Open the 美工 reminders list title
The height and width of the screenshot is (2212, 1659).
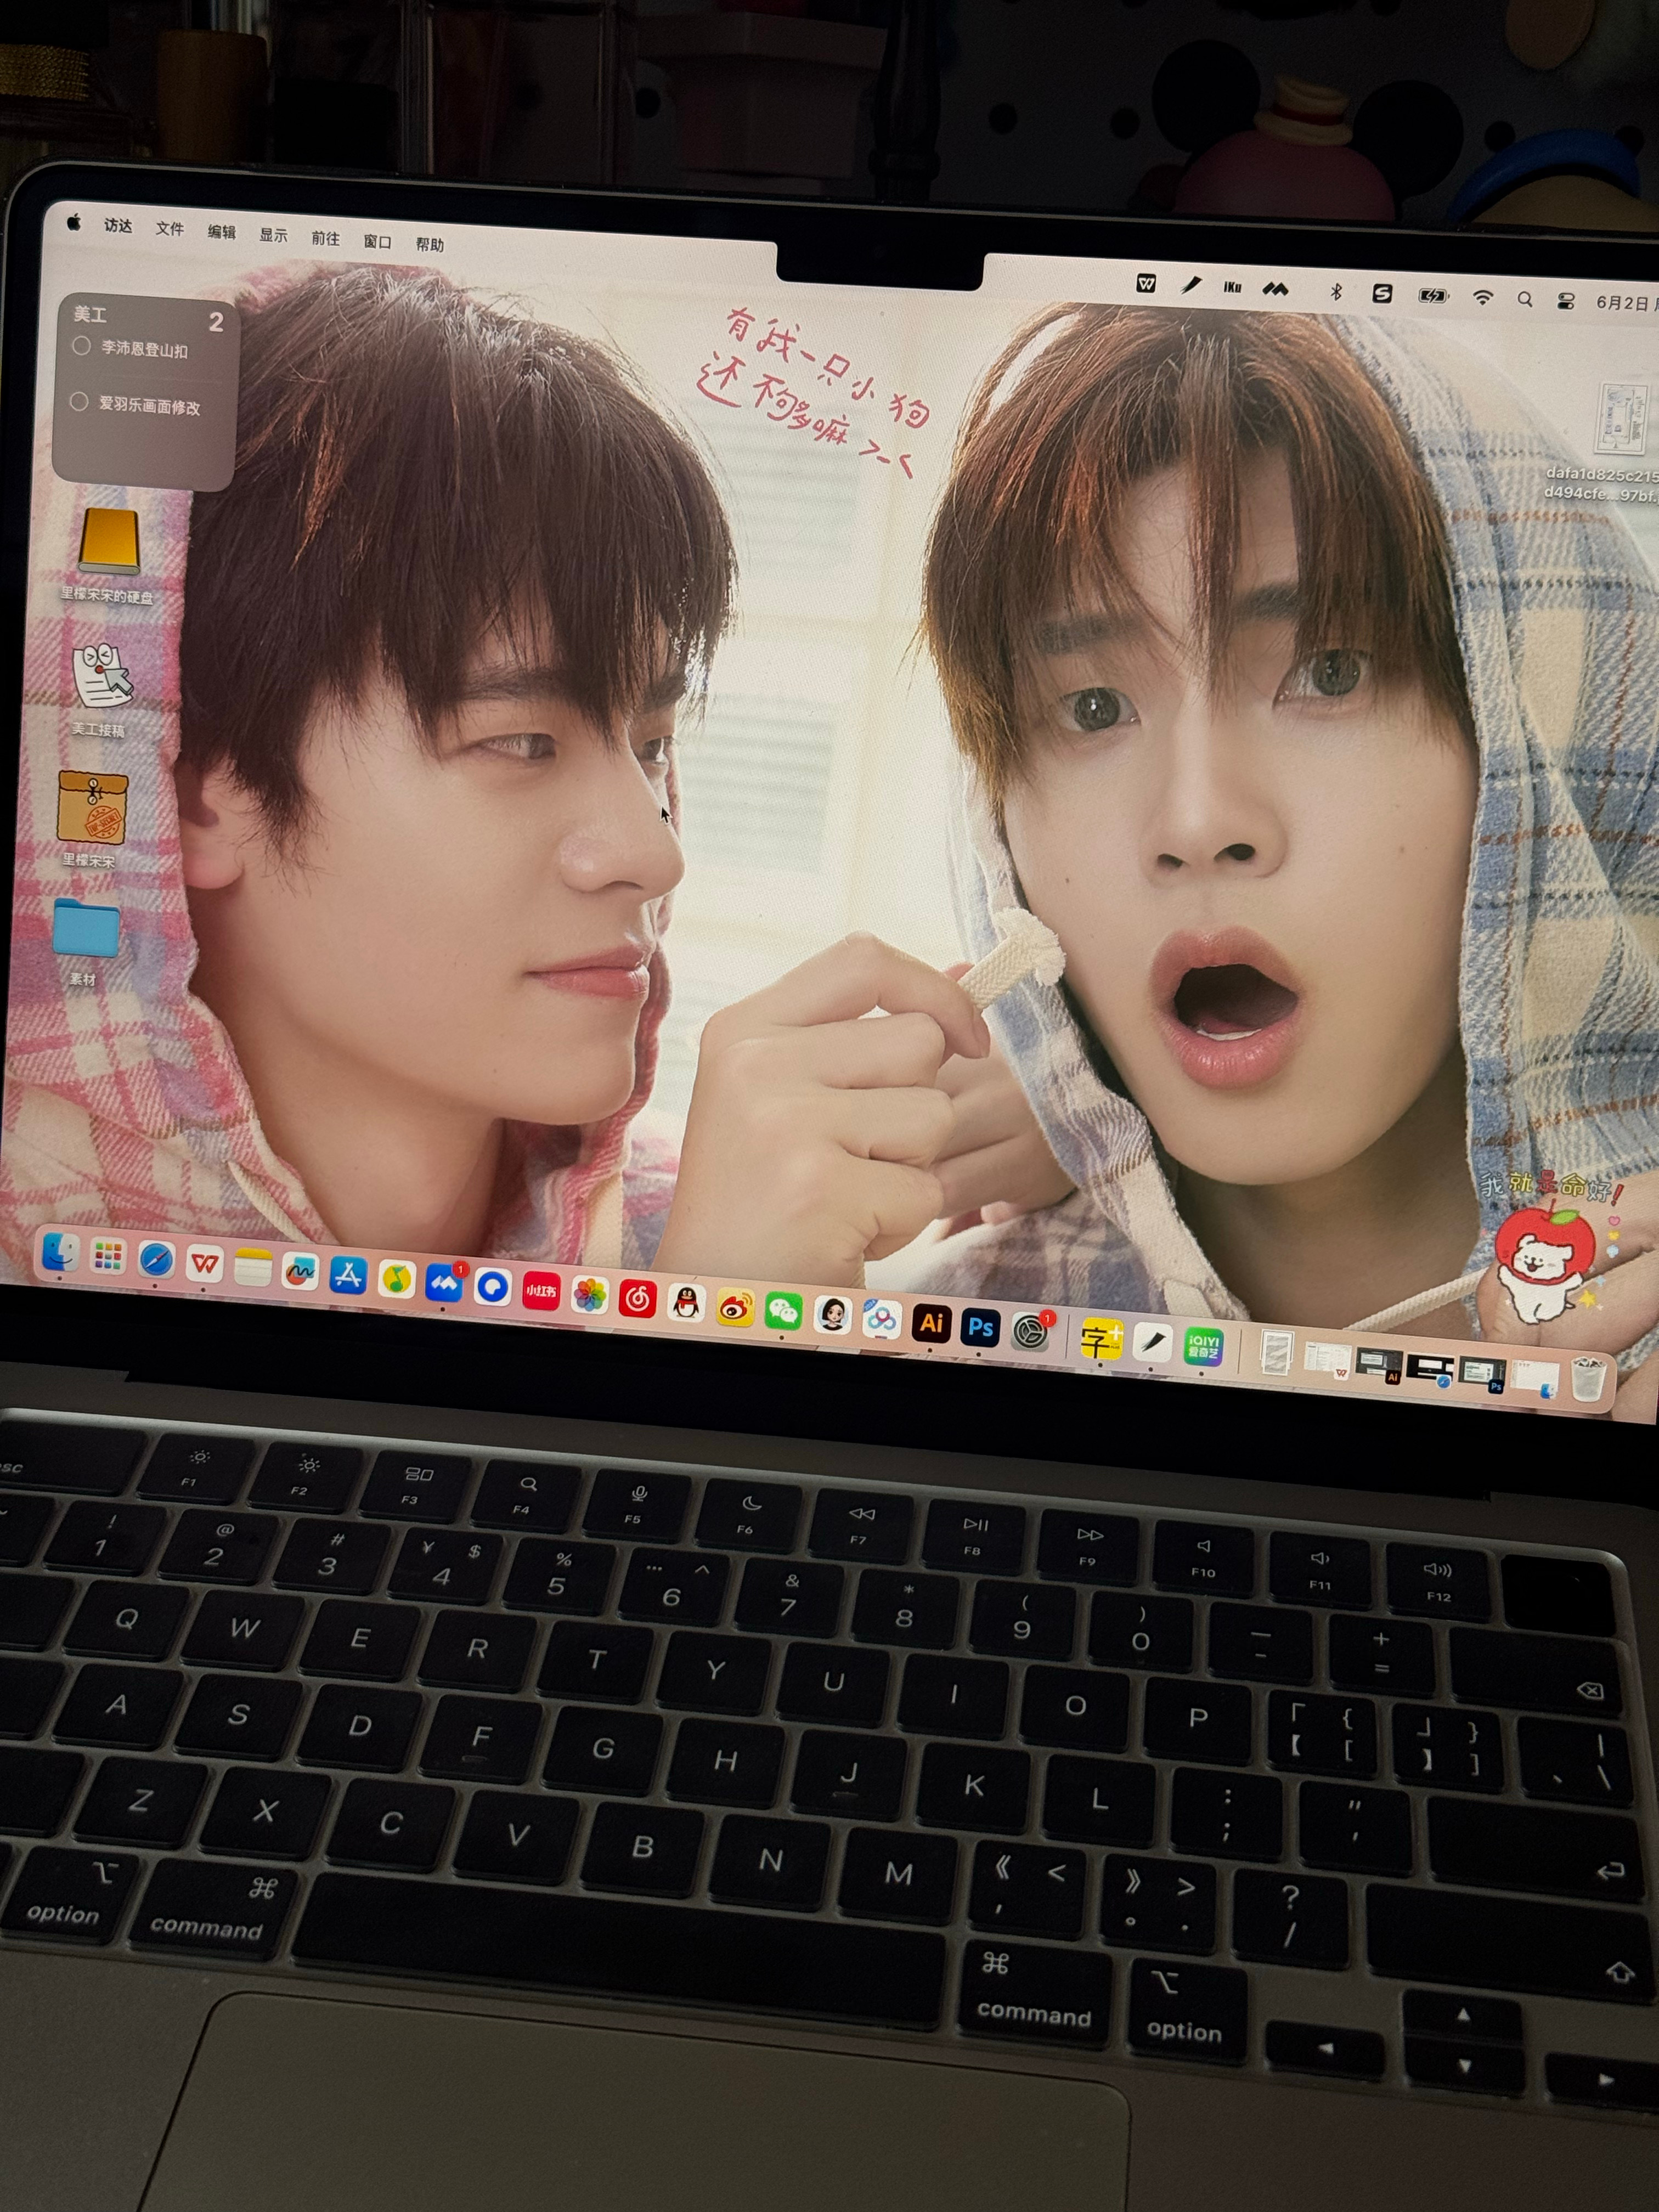click(90, 314)
